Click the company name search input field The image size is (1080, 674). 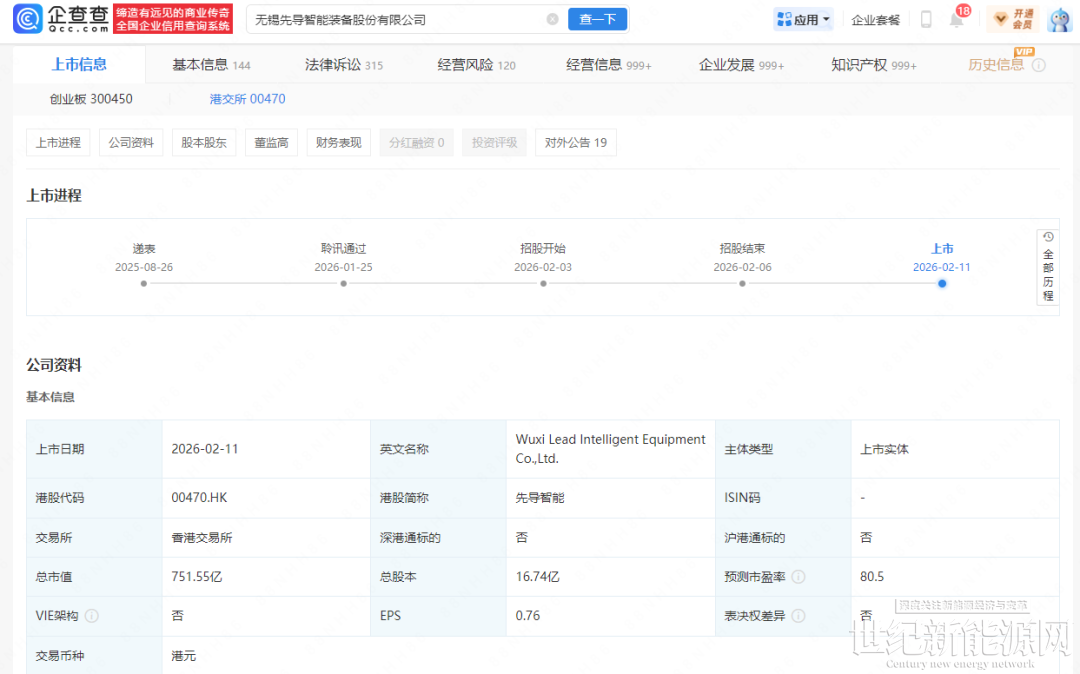[390, 19]
